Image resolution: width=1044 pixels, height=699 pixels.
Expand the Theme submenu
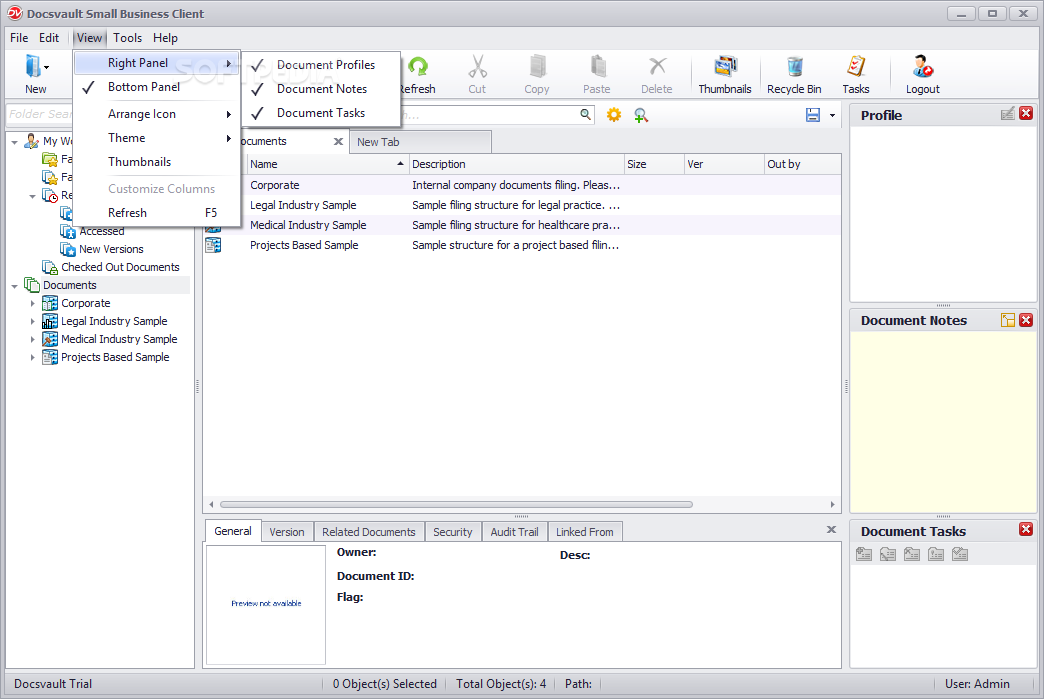[x=156, y=138]
